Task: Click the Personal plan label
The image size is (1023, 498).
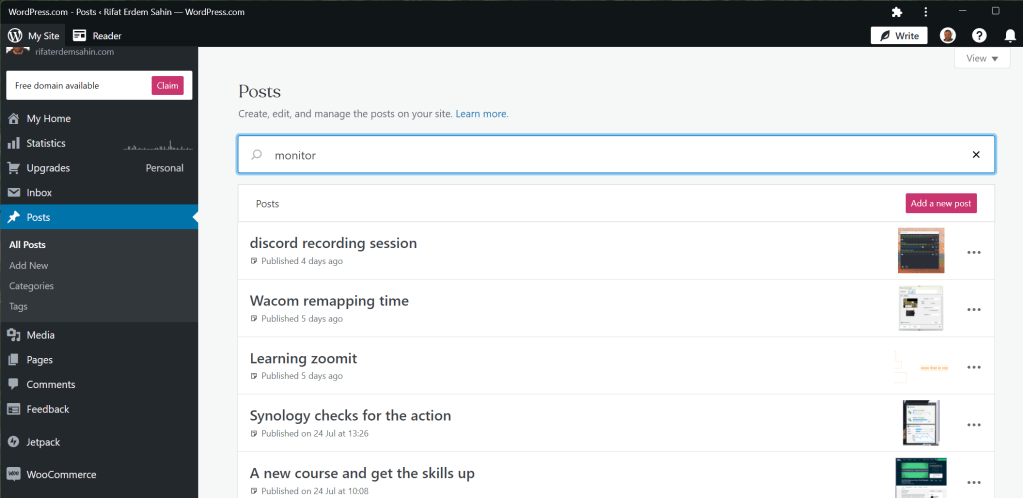Action: (x=164, y=168)
